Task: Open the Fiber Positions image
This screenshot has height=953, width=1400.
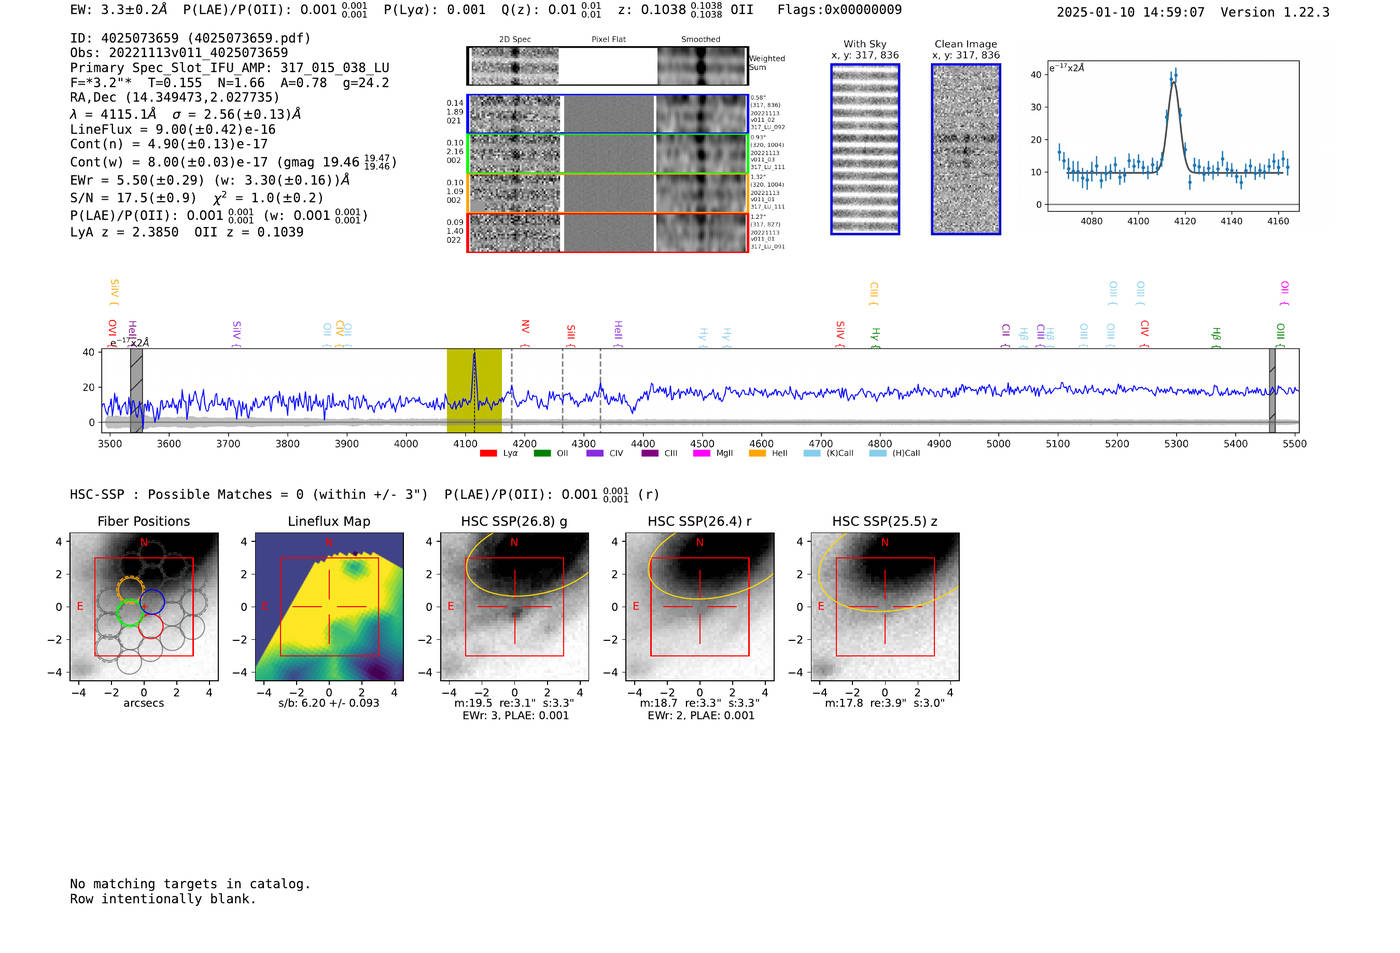Action: point(144,607)
